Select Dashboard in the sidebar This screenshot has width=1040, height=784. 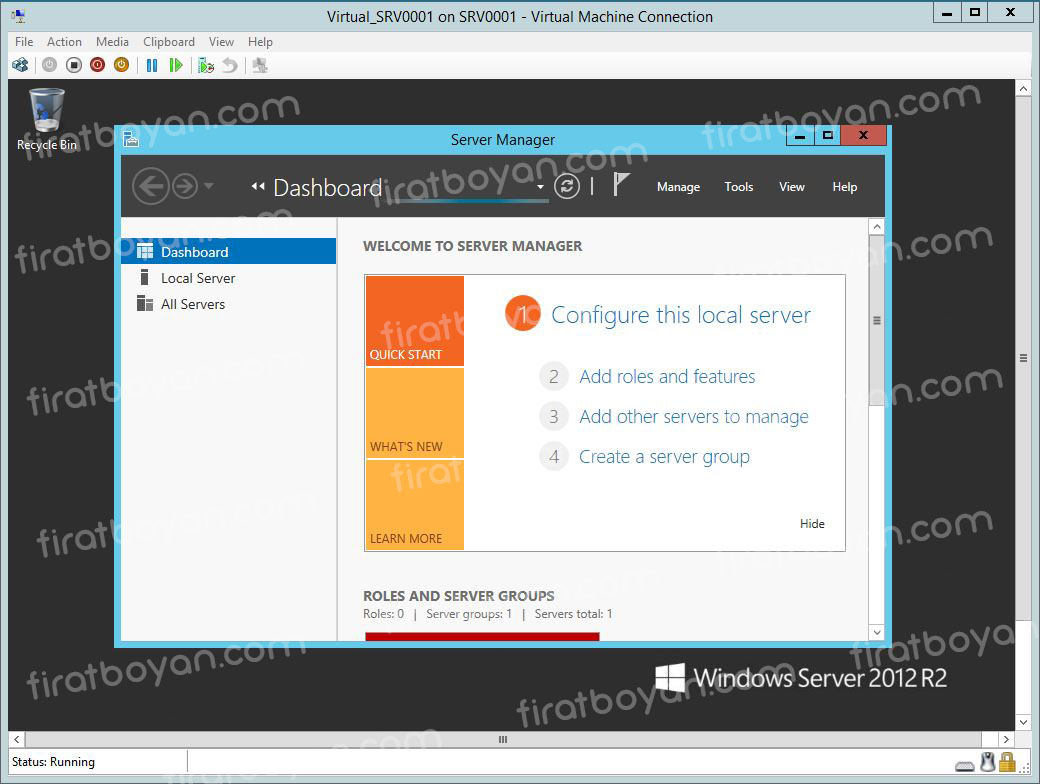(x=228, y=251)
